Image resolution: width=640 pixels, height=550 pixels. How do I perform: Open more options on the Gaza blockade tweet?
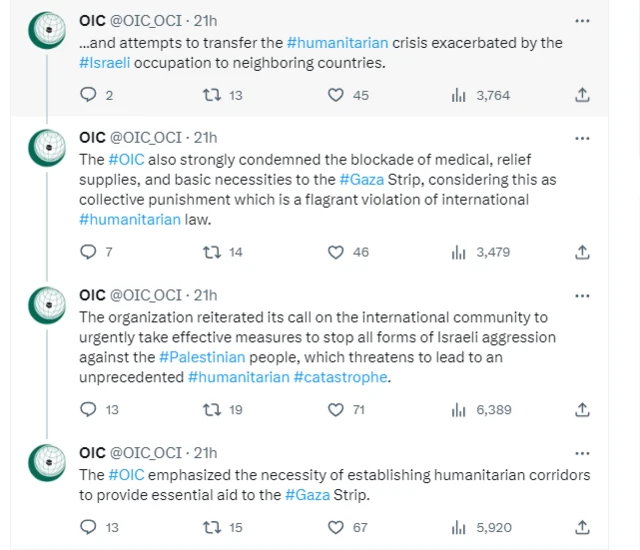[x=582, y=137]
